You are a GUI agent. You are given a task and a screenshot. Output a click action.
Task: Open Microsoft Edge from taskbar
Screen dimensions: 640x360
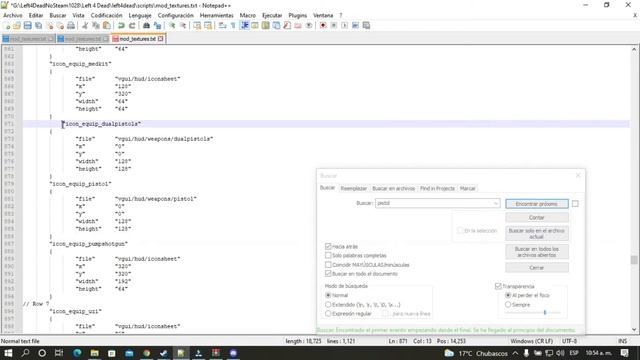[x=77, y=353]
